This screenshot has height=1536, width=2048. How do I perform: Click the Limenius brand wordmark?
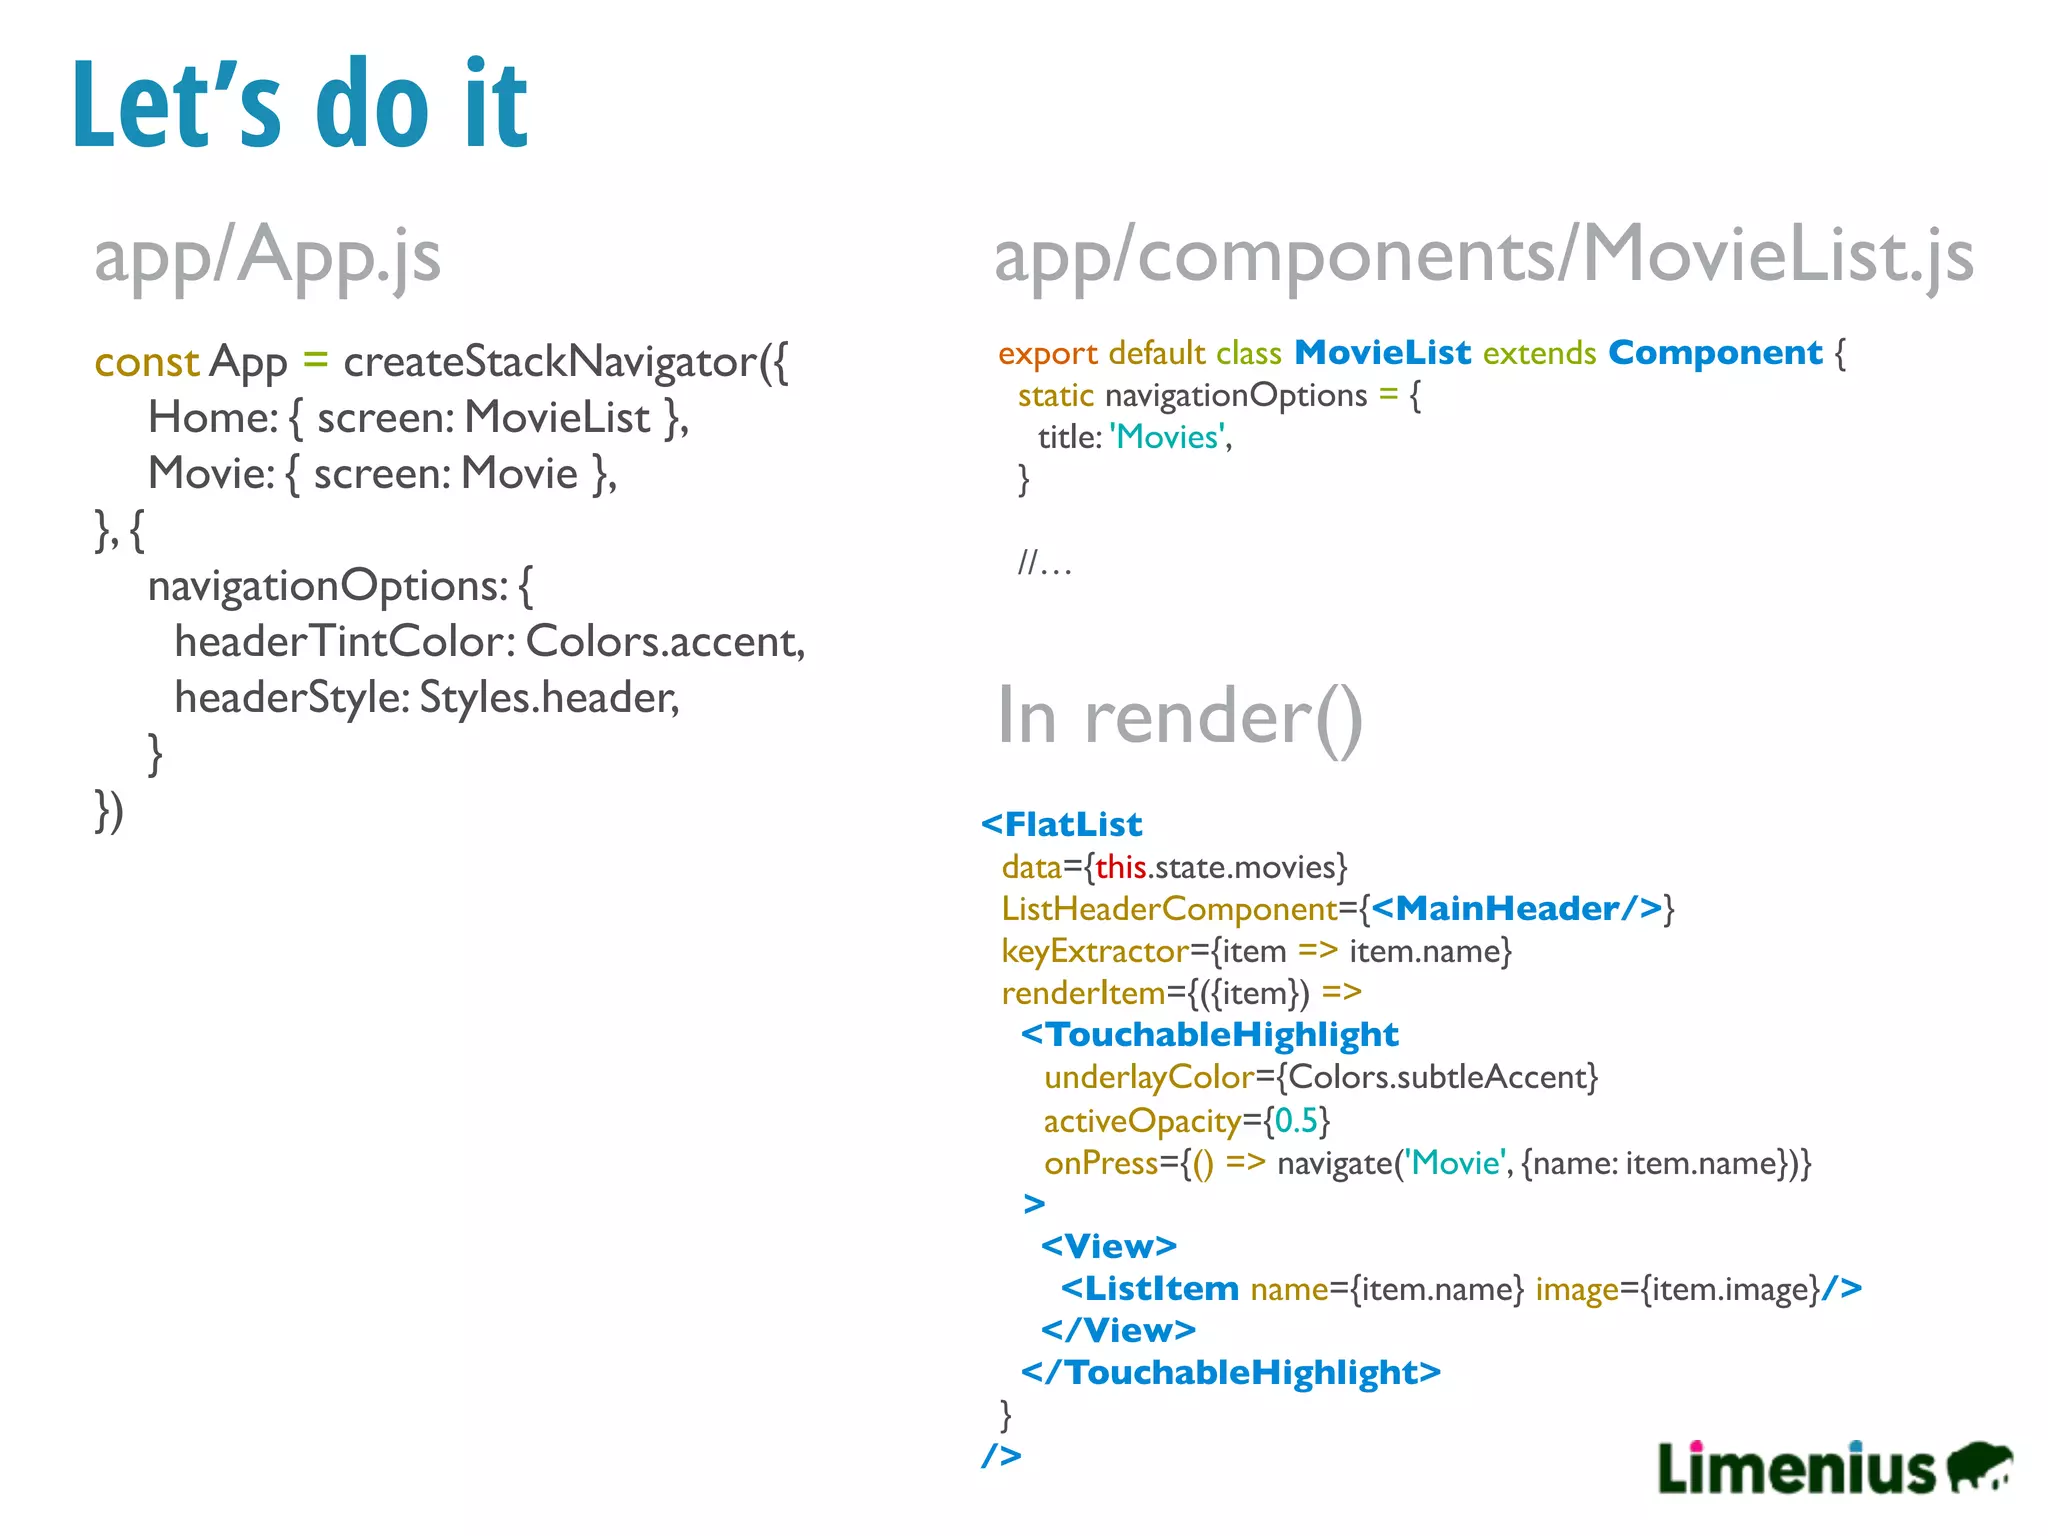[x=1797, y=1469]
